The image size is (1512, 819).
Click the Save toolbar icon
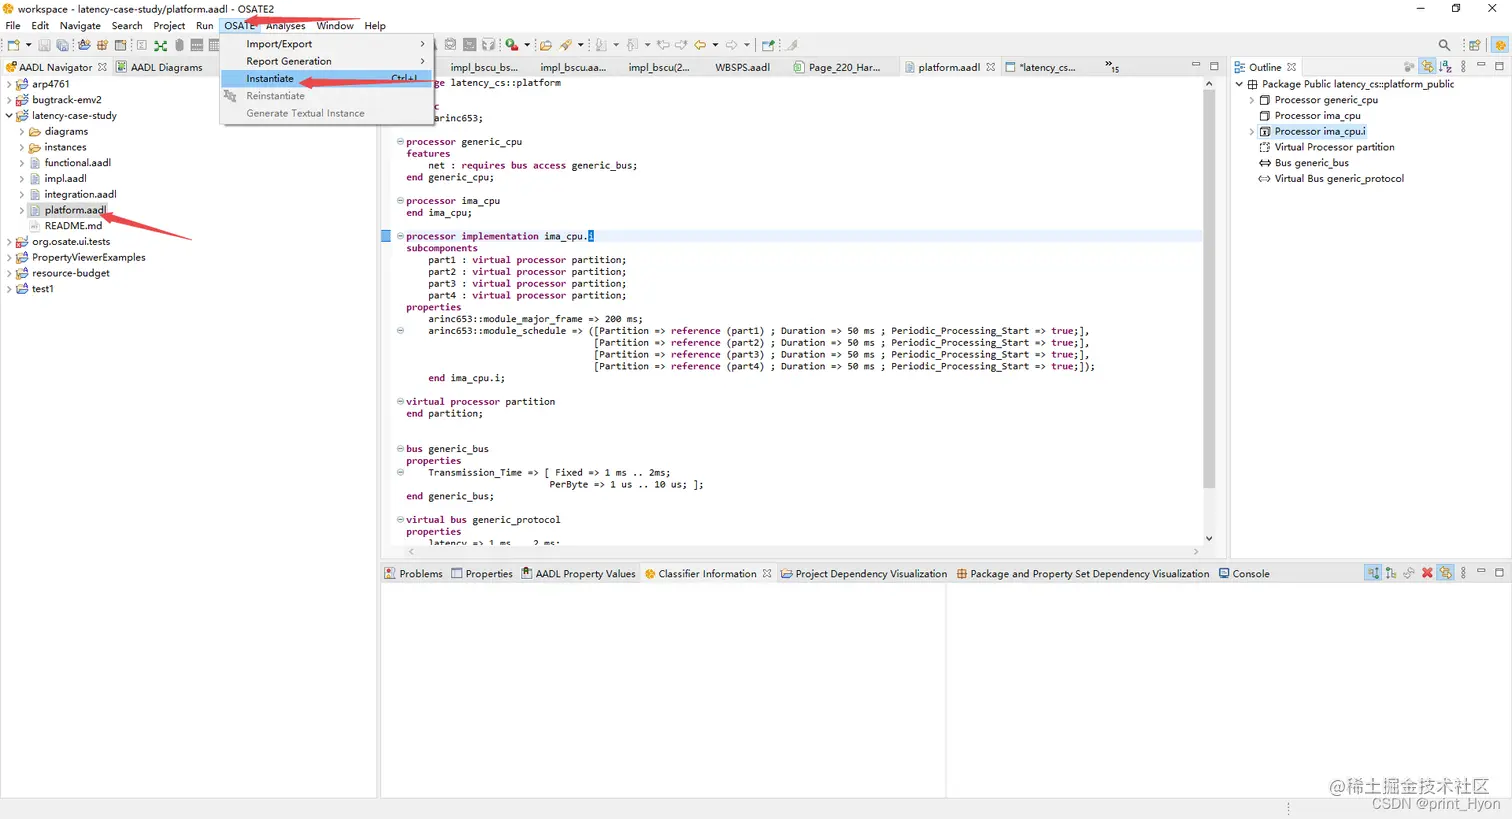point(44,45)
